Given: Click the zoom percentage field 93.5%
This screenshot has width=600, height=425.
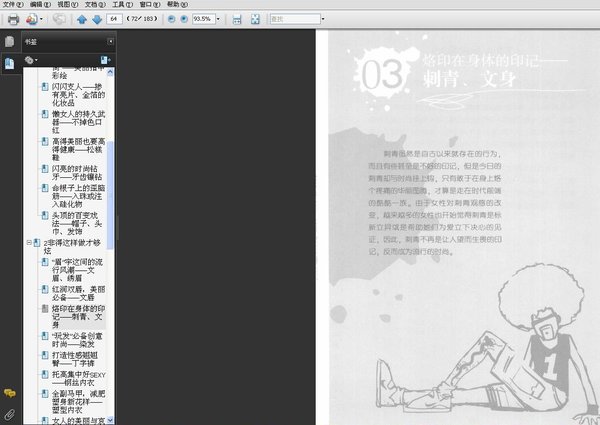Looking at the screenshot, I should (203, 19).
